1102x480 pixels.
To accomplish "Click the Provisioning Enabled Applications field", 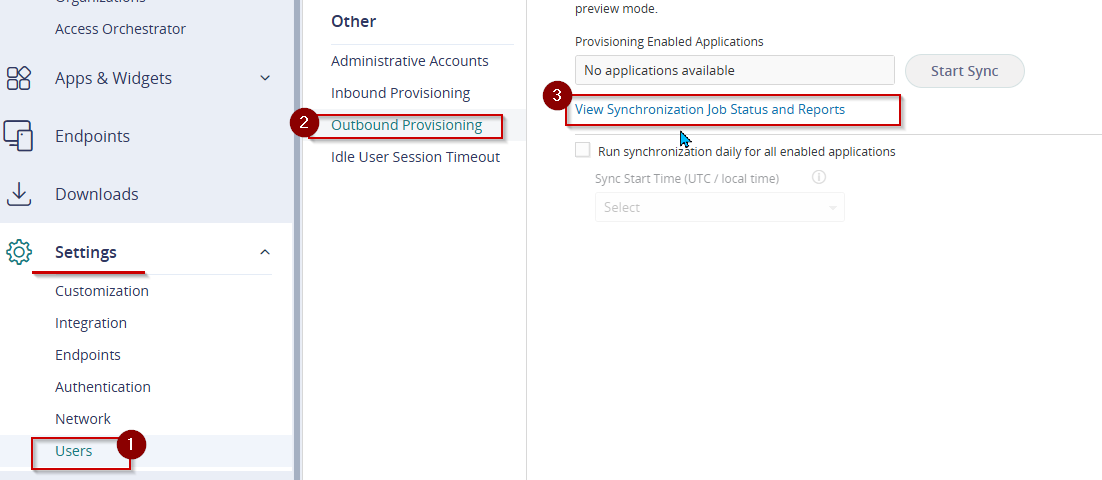I will (x=734, y=70).
